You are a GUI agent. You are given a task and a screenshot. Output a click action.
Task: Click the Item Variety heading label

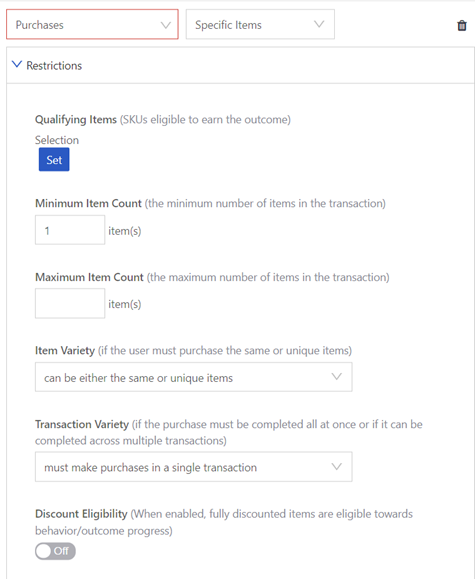(x=65, y=350)
